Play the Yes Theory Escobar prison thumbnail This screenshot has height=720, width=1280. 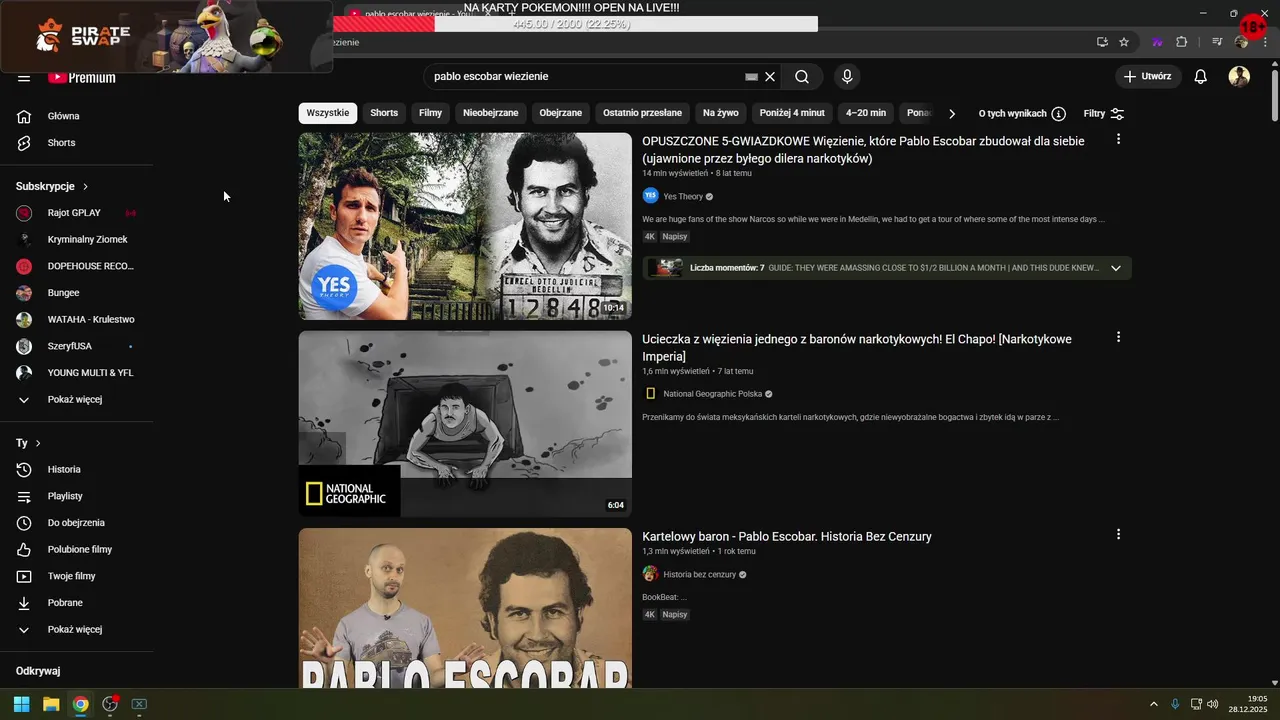[465, 226]
